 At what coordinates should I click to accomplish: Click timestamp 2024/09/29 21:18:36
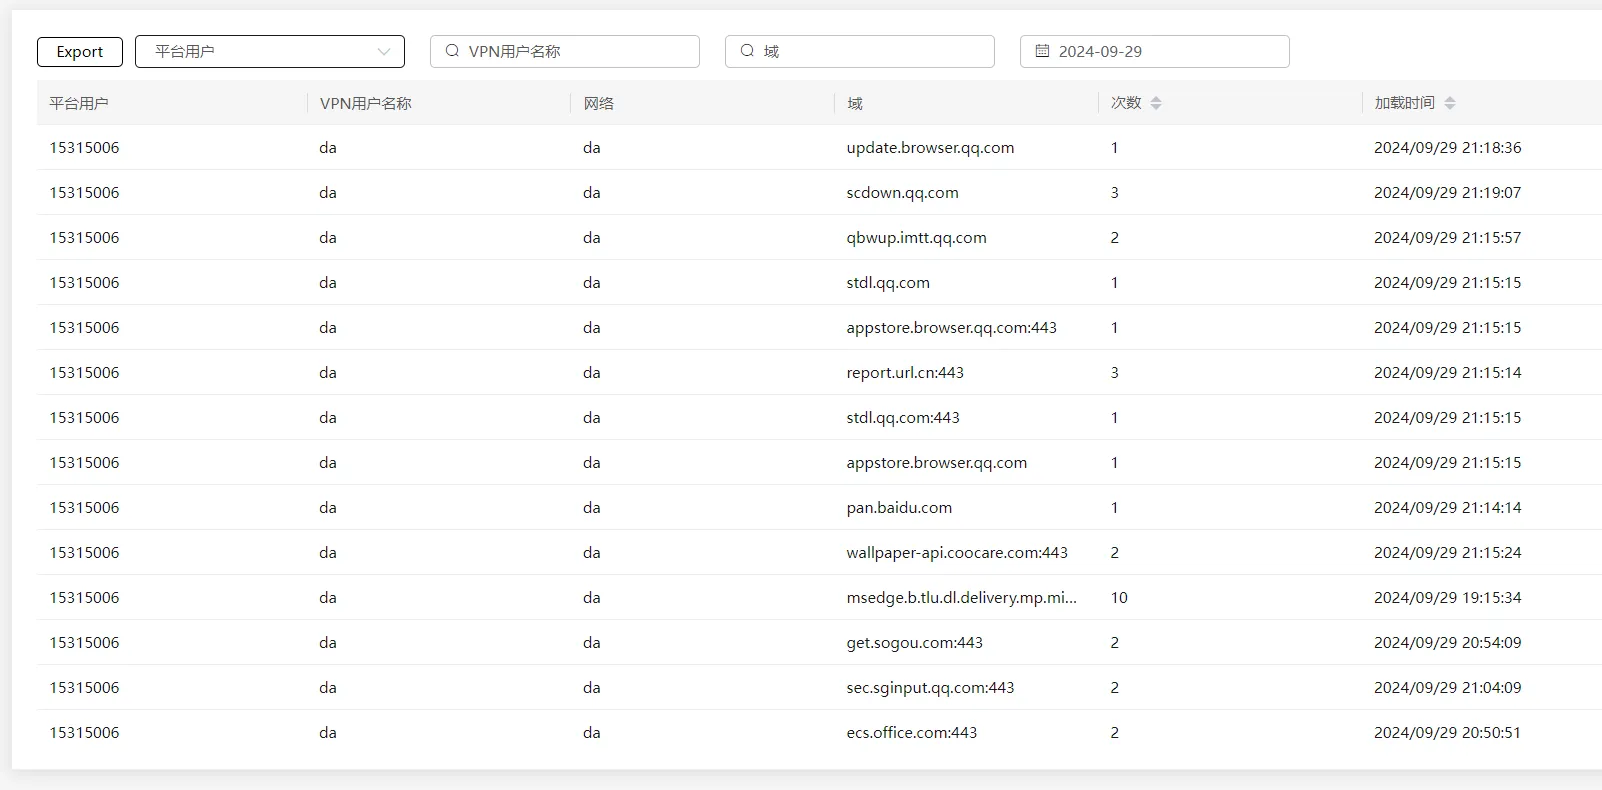(1447, 148)
